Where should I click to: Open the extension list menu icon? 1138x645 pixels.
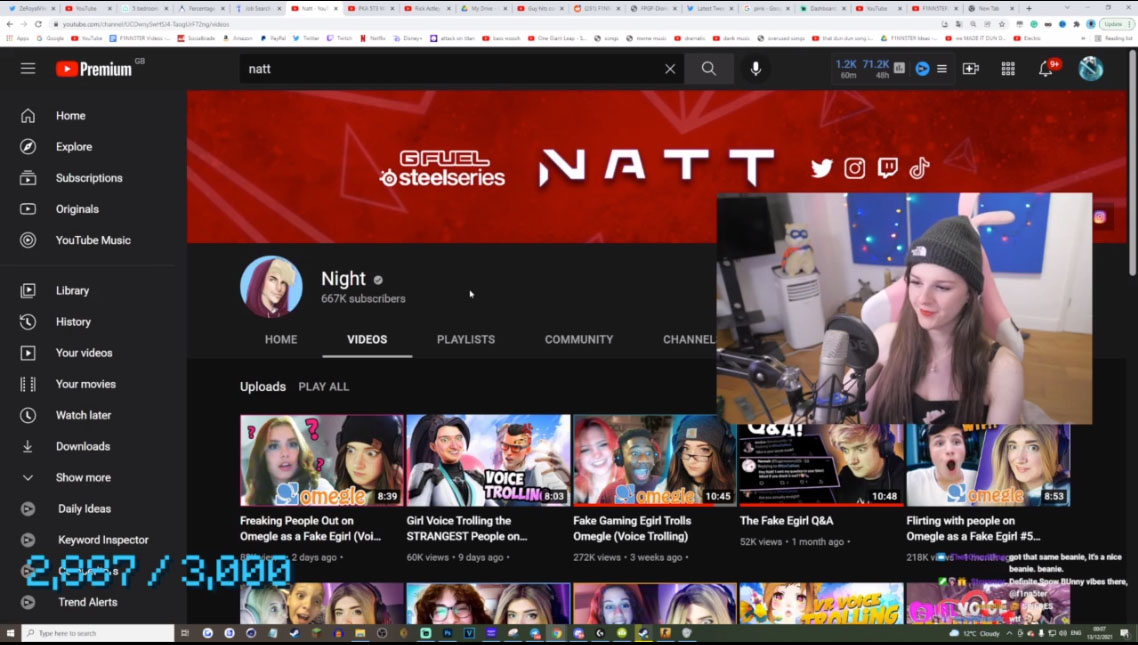[x=941, y=69]
